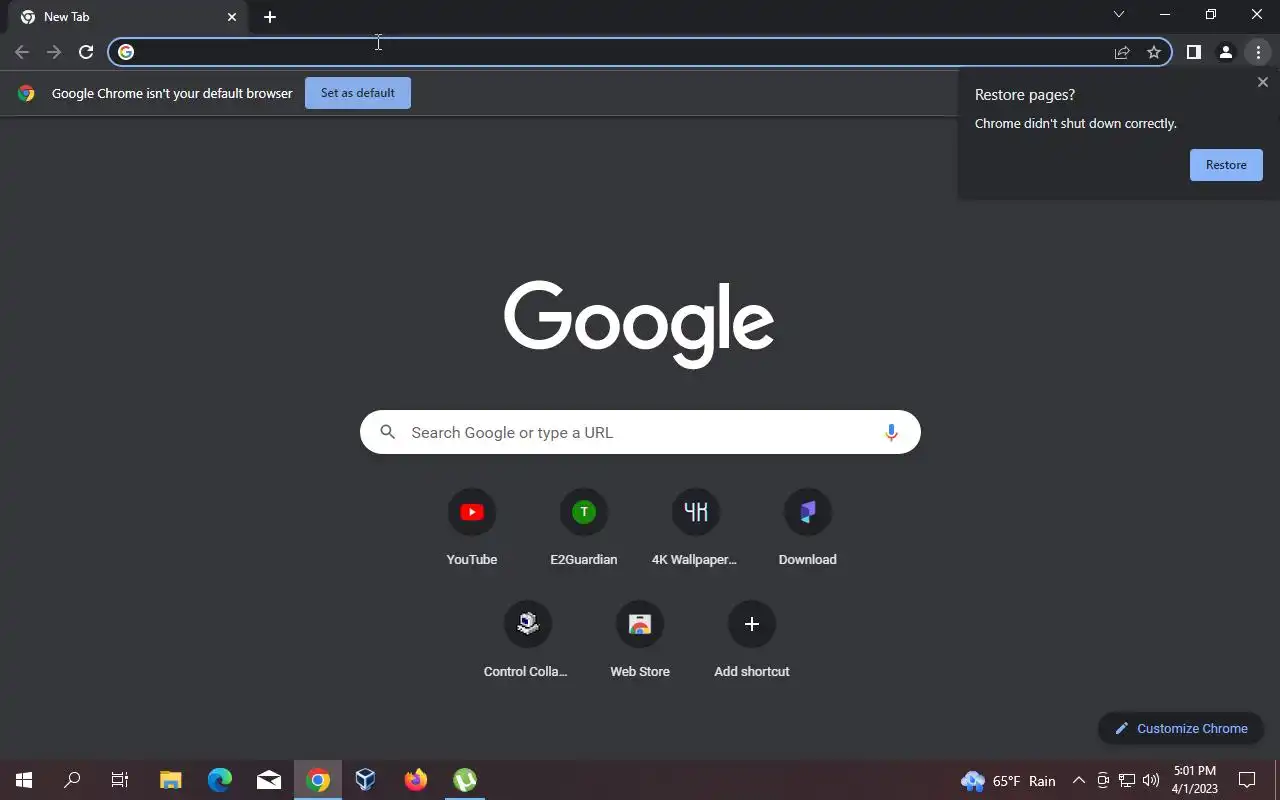Set Chrome as default browser

(358, 93)
